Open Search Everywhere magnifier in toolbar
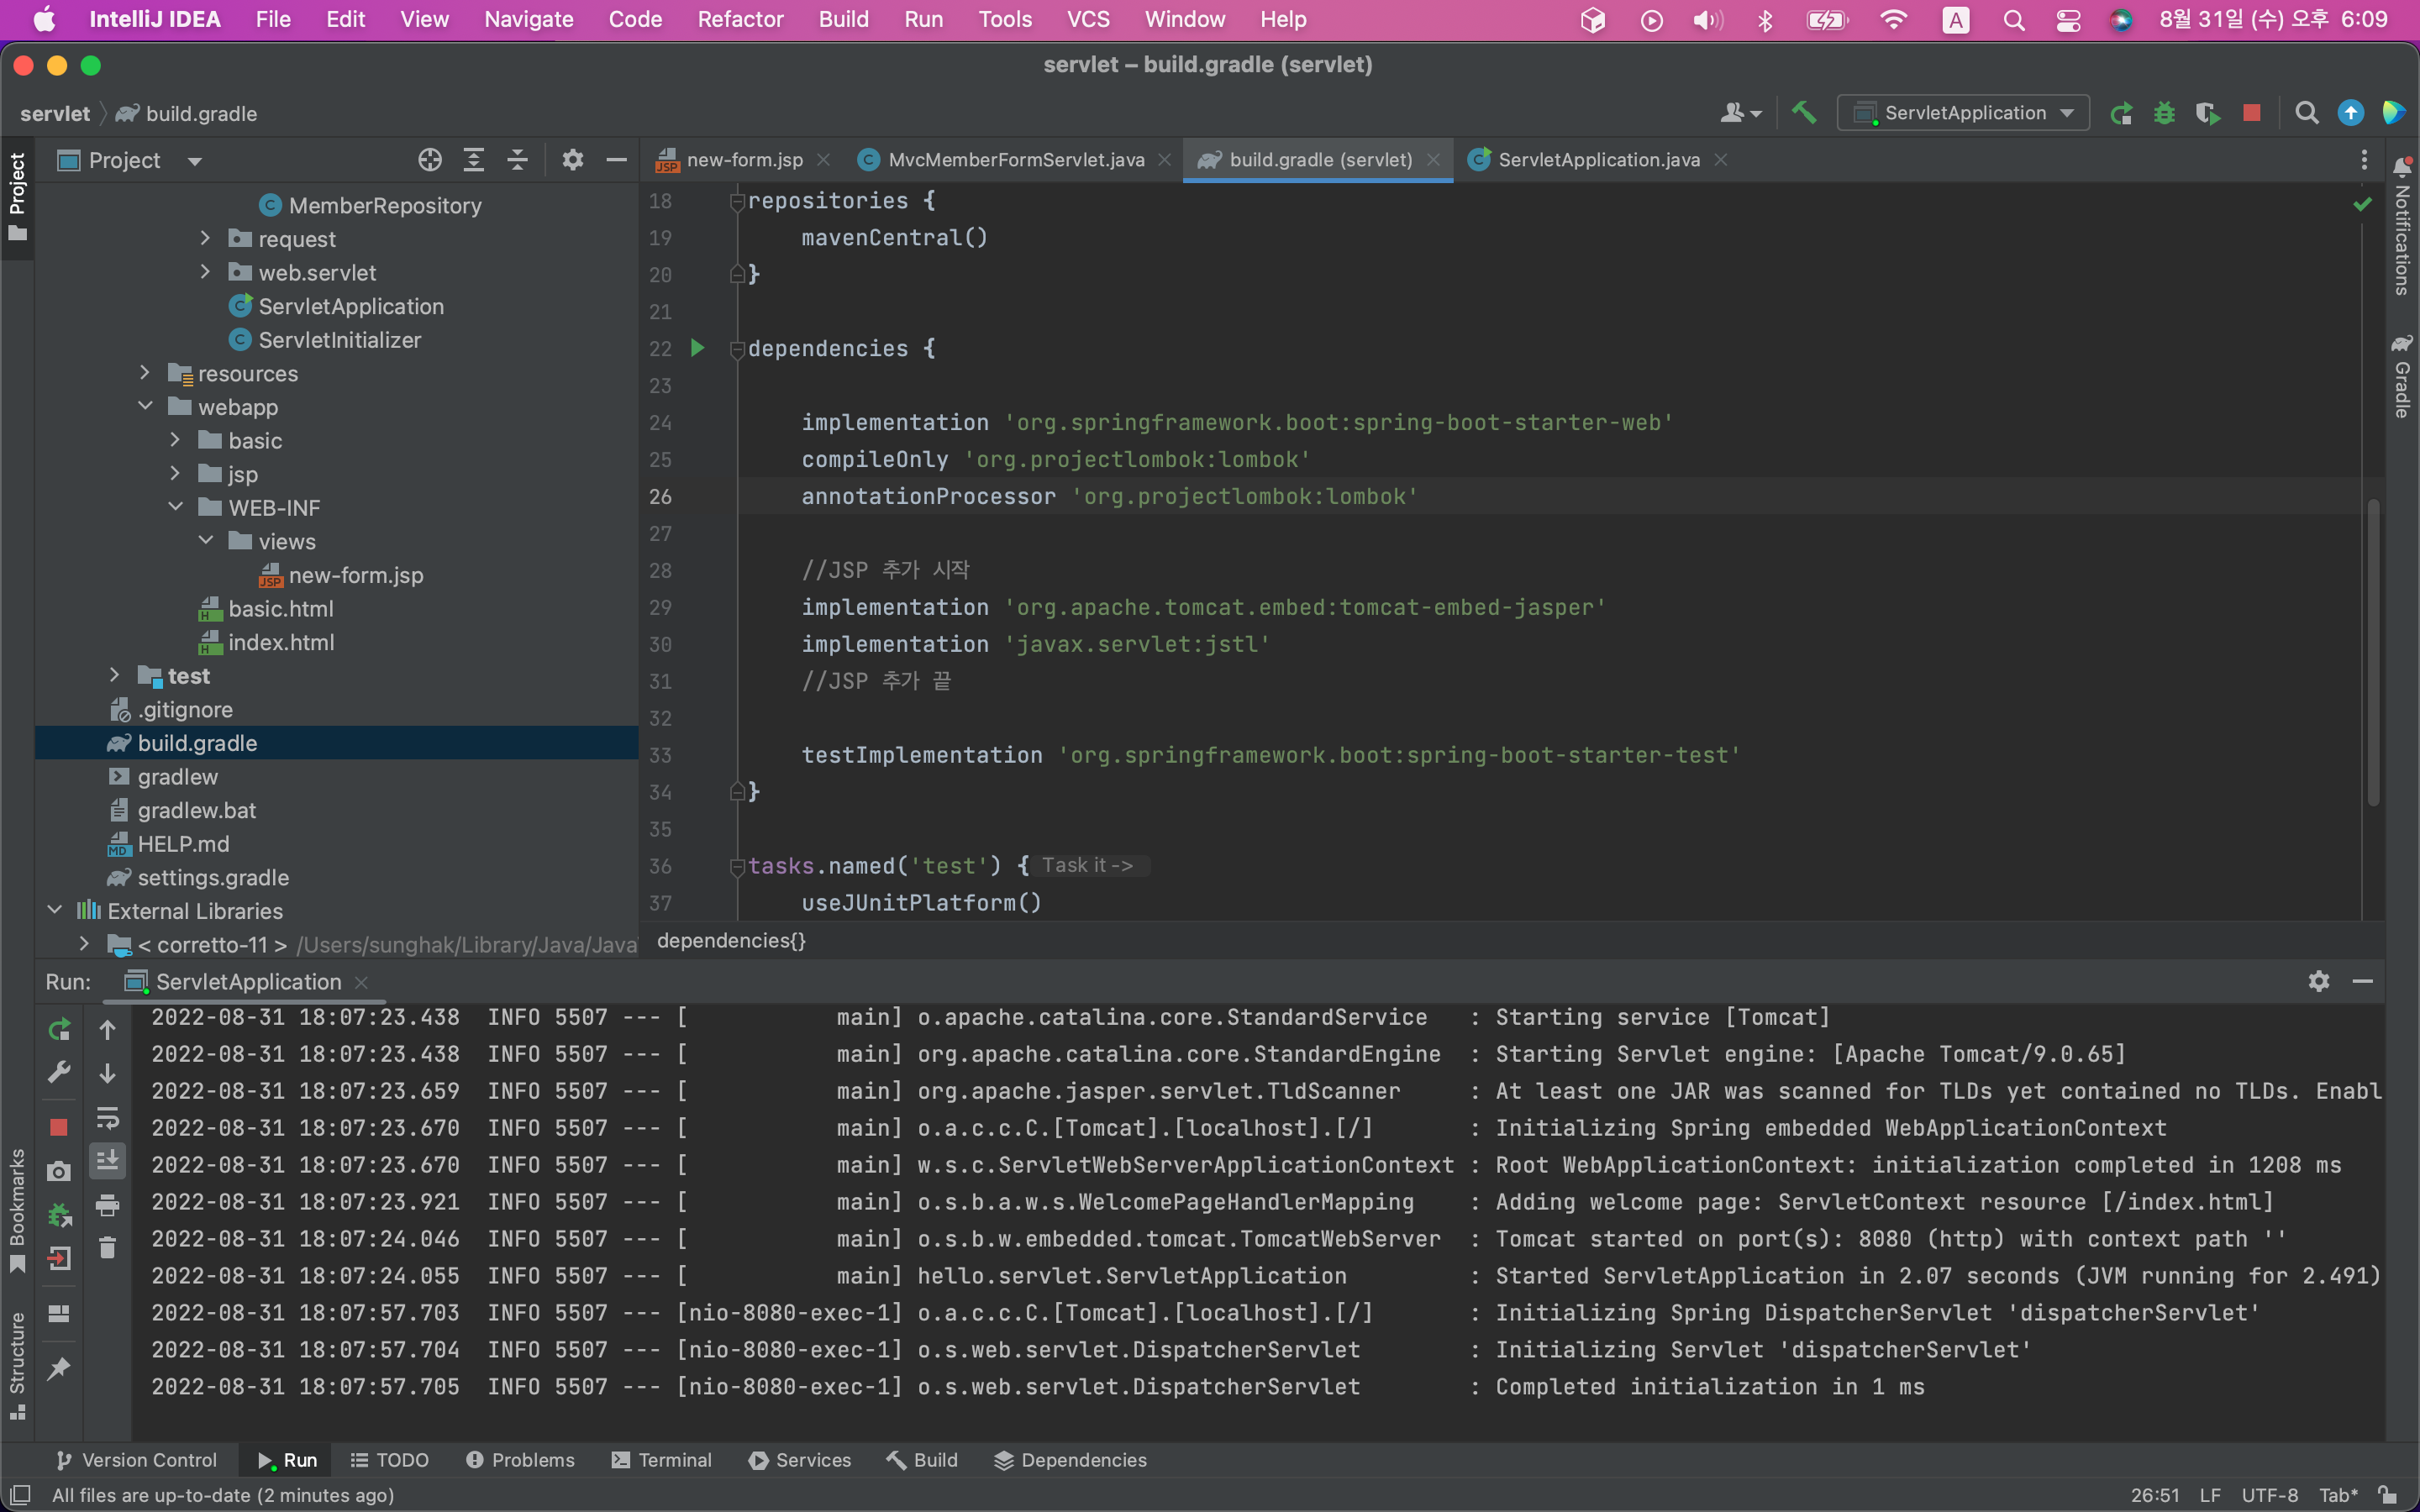This screenshot has height=1512, width=2420. (x=2306, y=113)
